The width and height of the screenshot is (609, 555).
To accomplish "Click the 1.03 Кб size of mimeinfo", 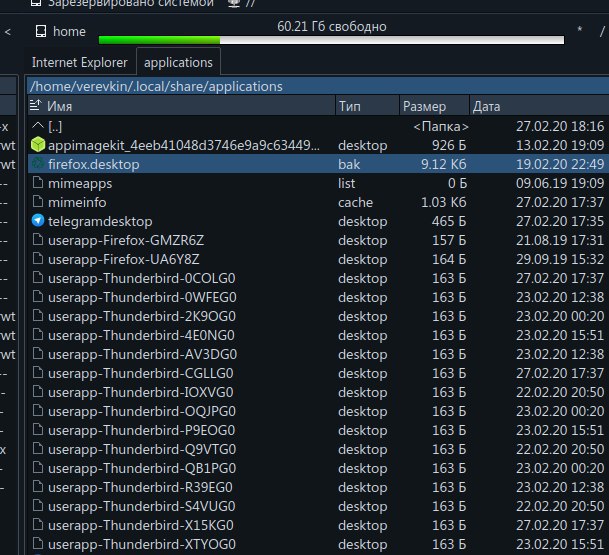I will pos(444,202).
